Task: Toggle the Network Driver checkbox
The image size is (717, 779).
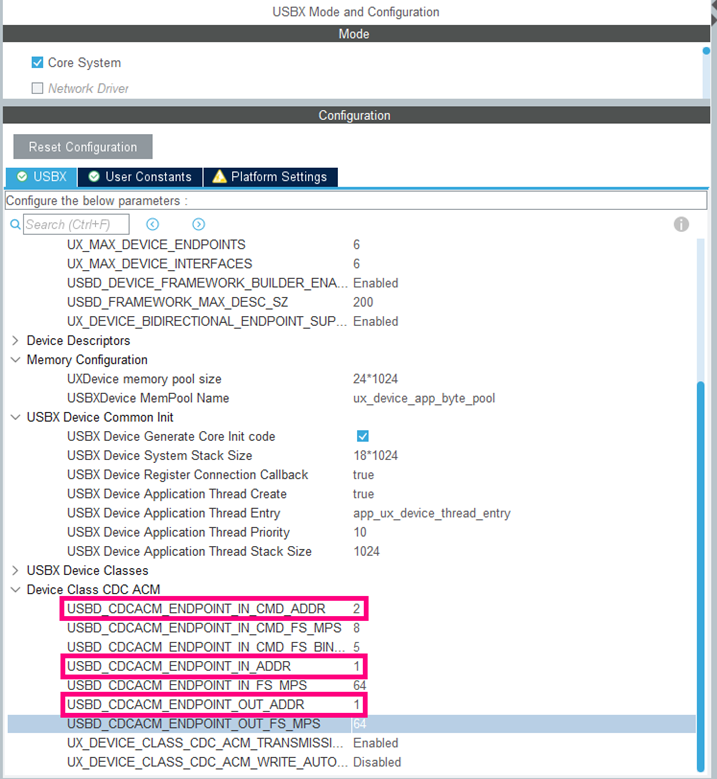Action: tap(37, 88)
